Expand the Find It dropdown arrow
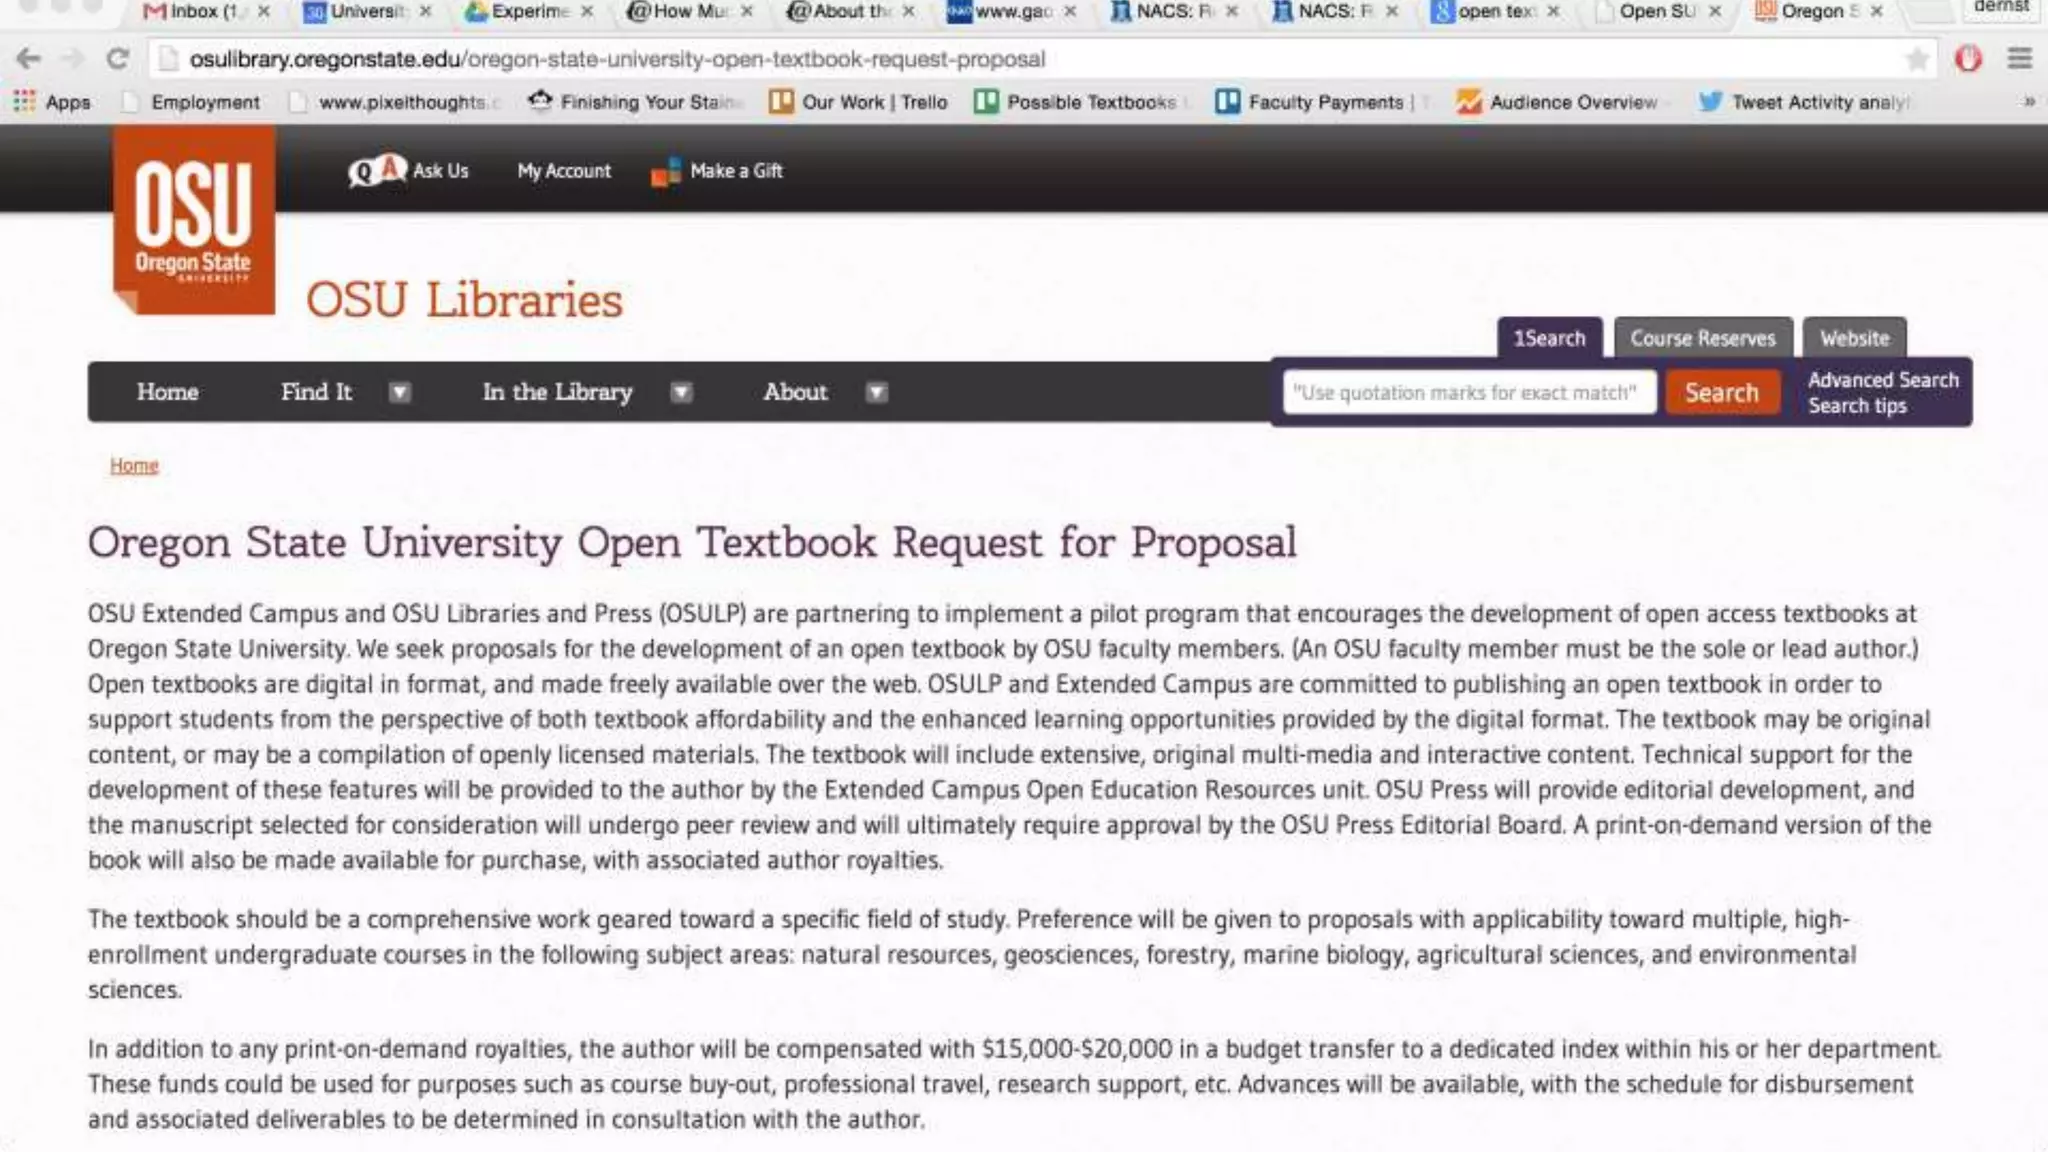The height and width of the screenshot is (1152, 2048). [x=399, y=392]
